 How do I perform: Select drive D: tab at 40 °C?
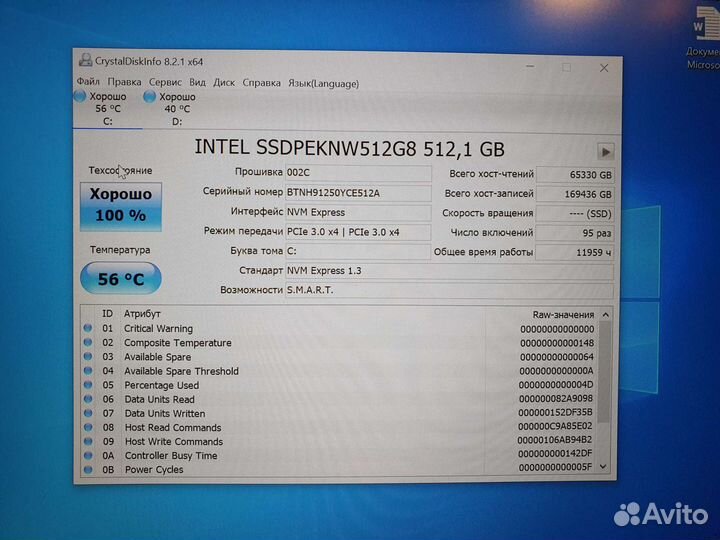tap(177, 109)
